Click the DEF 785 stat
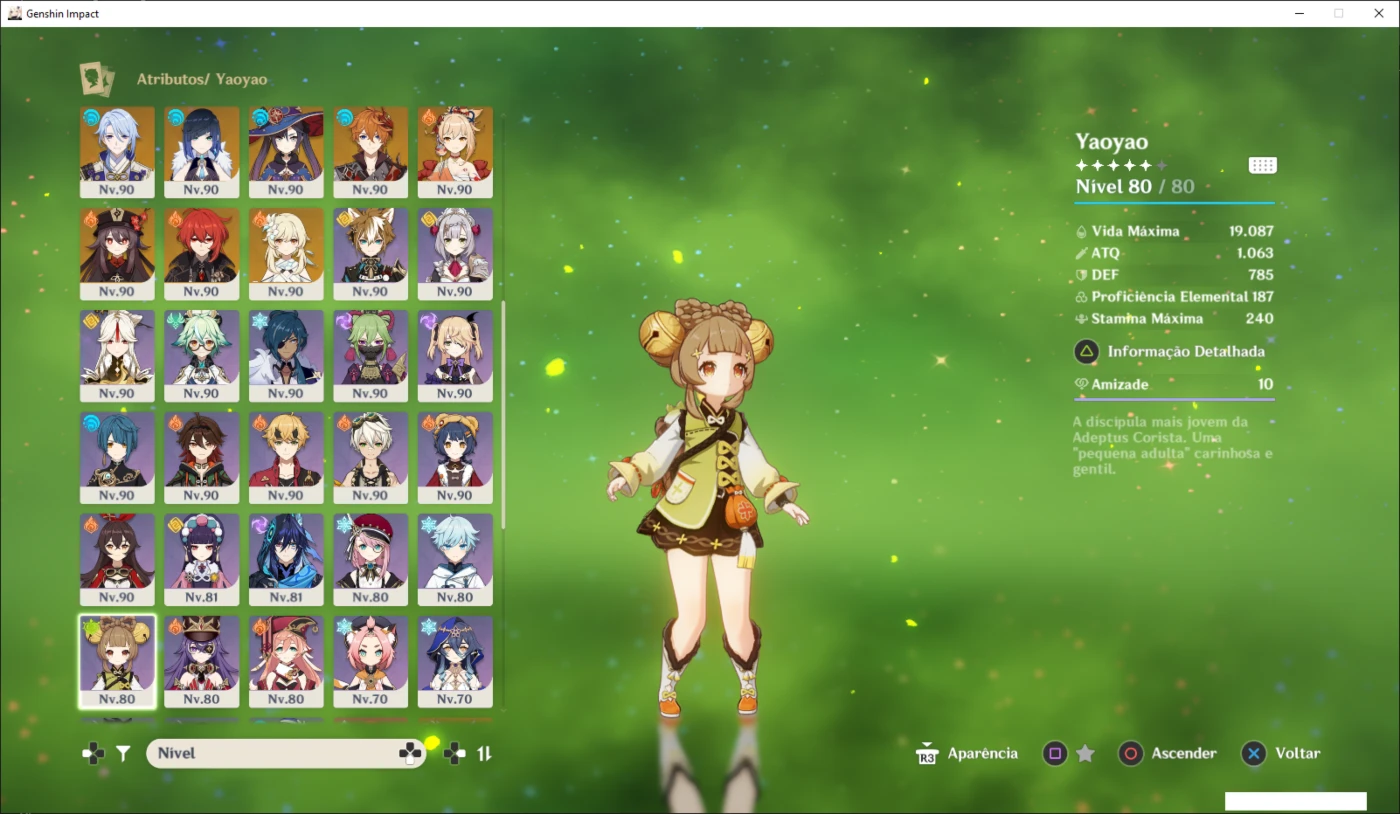 1174,275
